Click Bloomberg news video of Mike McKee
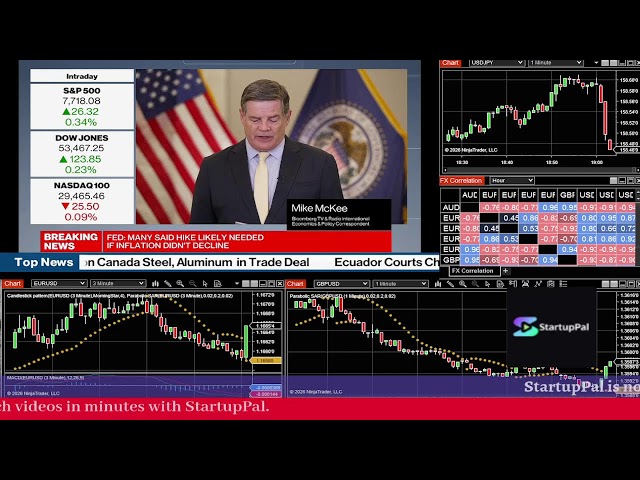Image resolution: width=640 pixels, height=480 pixels. (271, 147)
